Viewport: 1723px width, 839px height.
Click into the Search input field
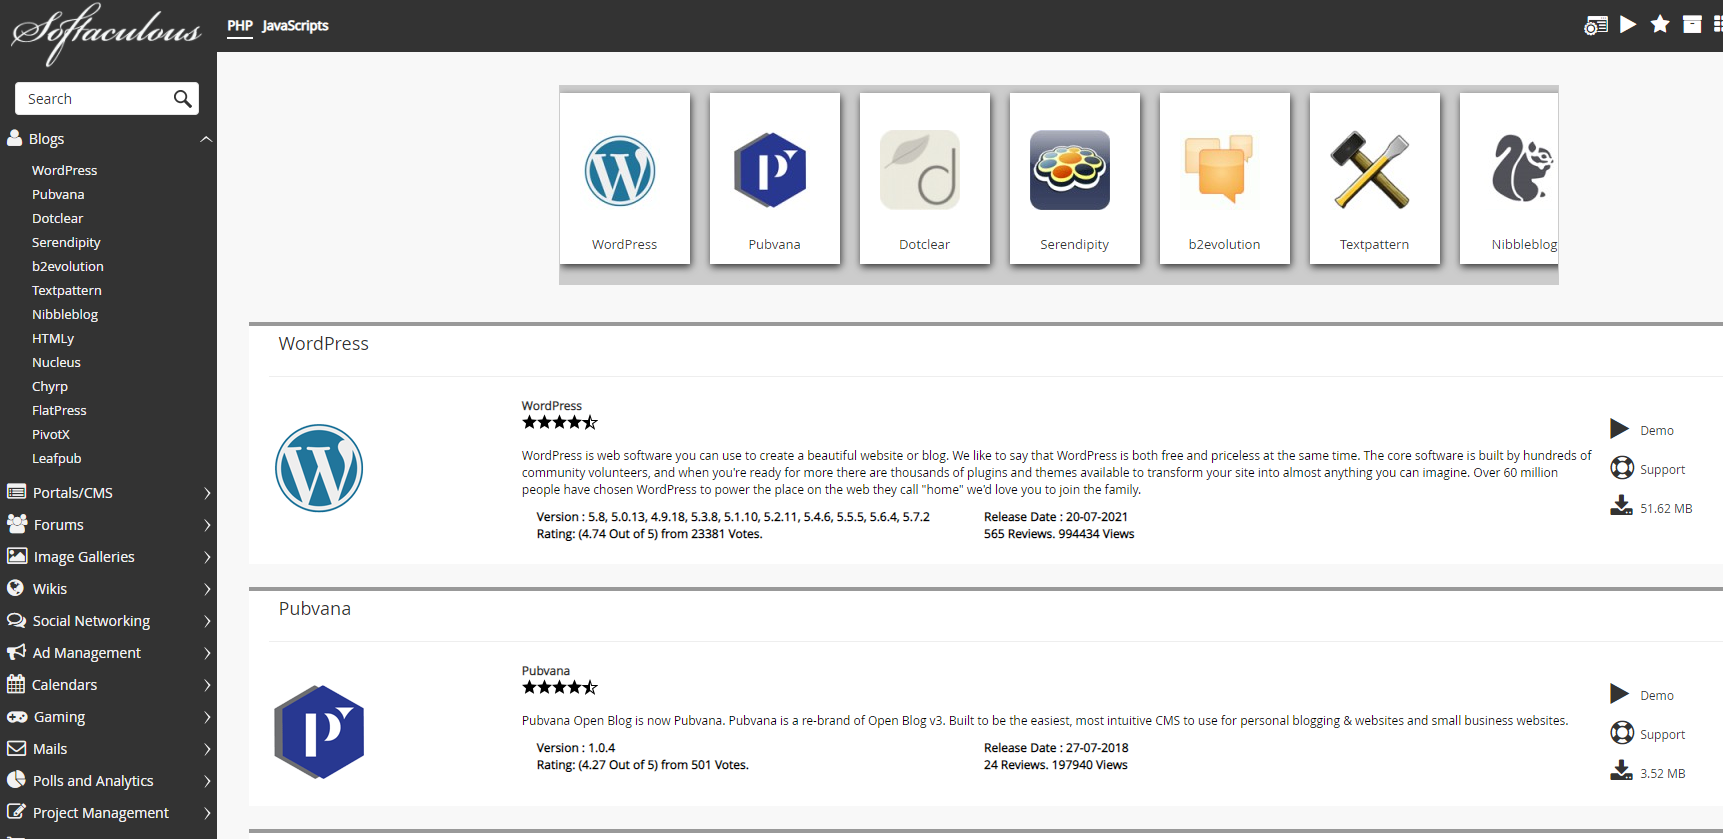pos(92,99)
